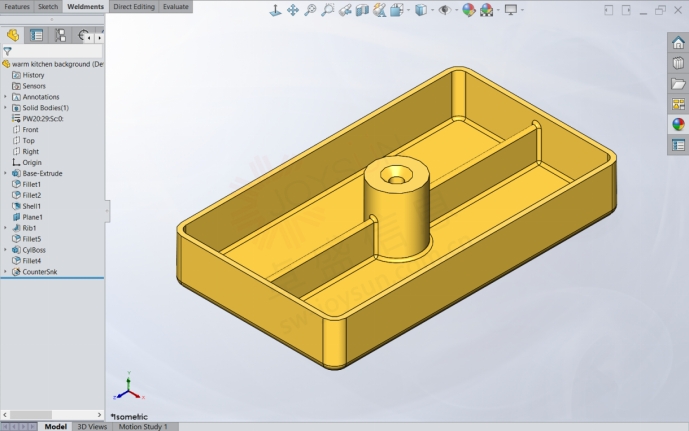Click the filter input field in tree
The image size is (689, 431).
(x=57, y=51)
